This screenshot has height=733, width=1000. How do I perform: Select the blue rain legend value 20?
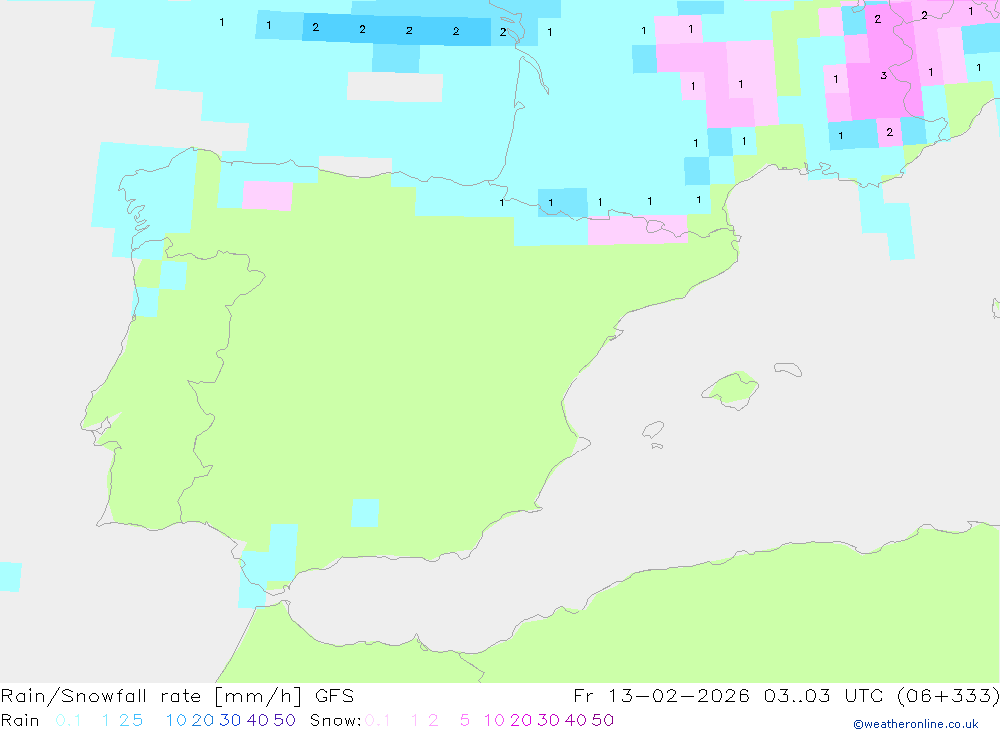(x=203, y=720)
